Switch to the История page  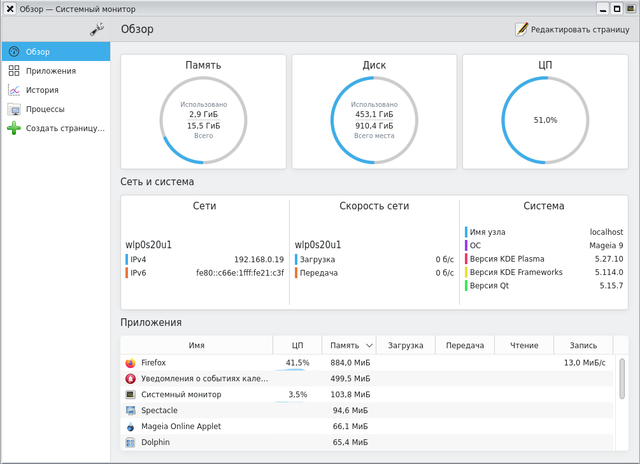[x=56, y=90]
